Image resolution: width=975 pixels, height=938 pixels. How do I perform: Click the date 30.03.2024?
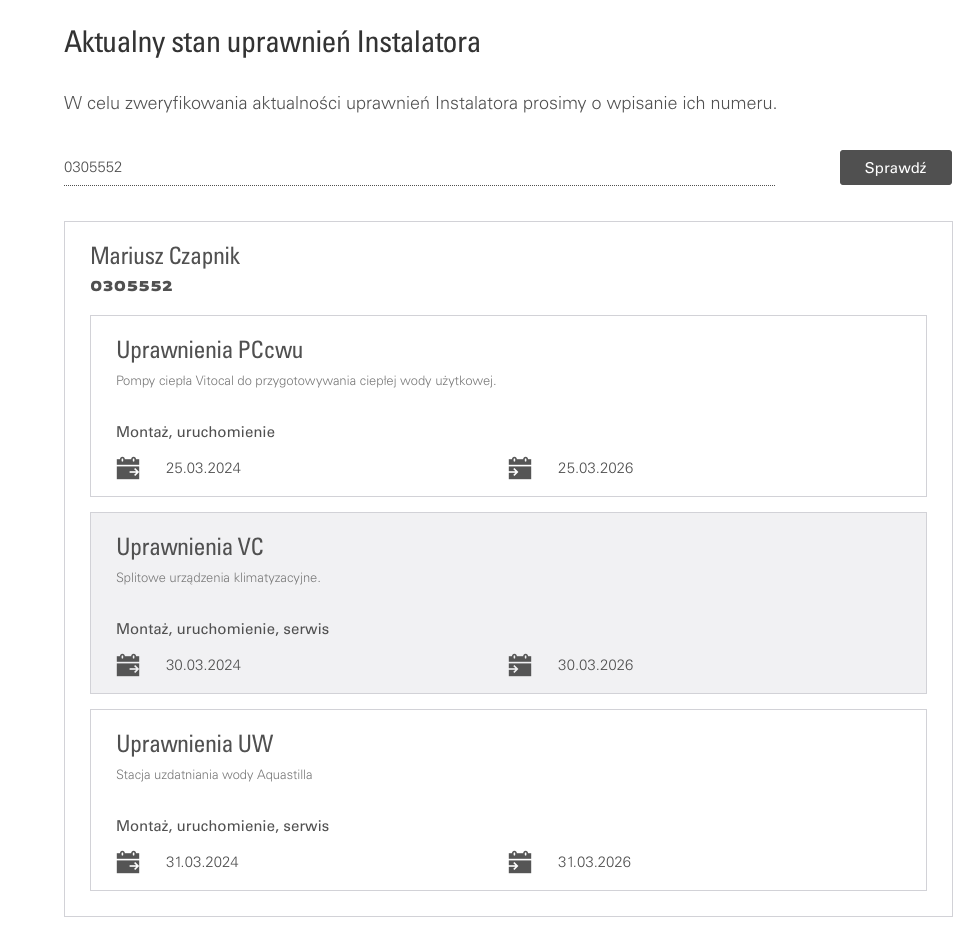pos(203,665)
